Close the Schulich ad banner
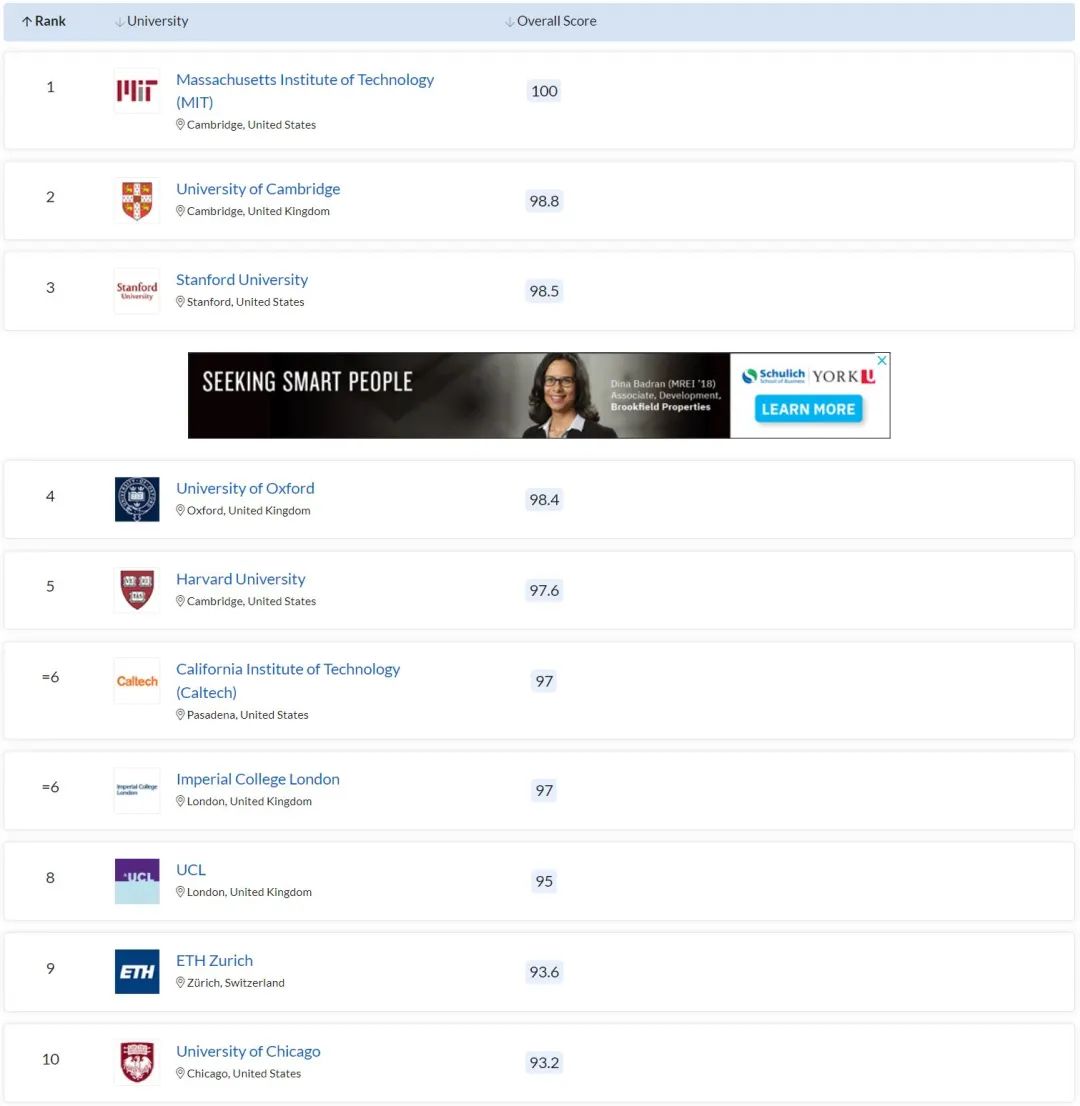 tap(882, 360)
